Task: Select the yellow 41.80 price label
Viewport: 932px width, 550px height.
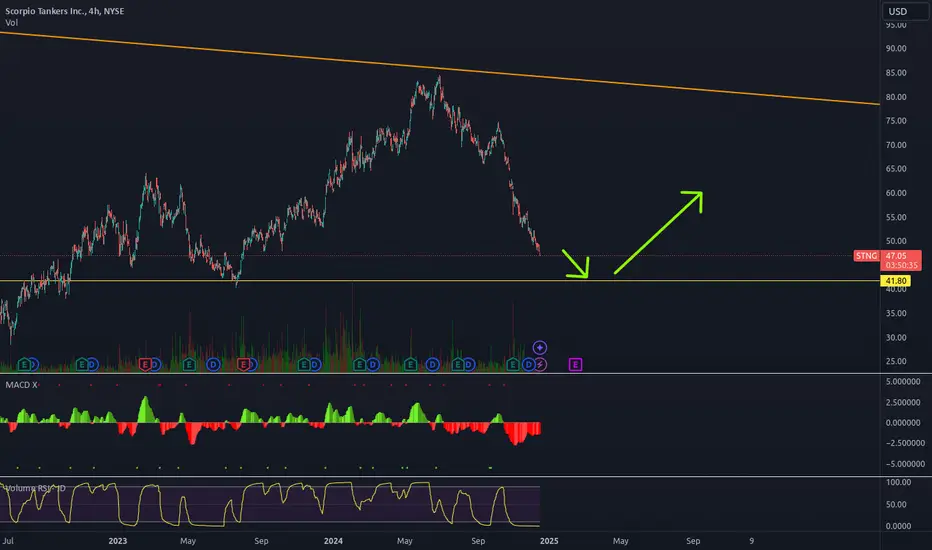Action: [896, 281]
